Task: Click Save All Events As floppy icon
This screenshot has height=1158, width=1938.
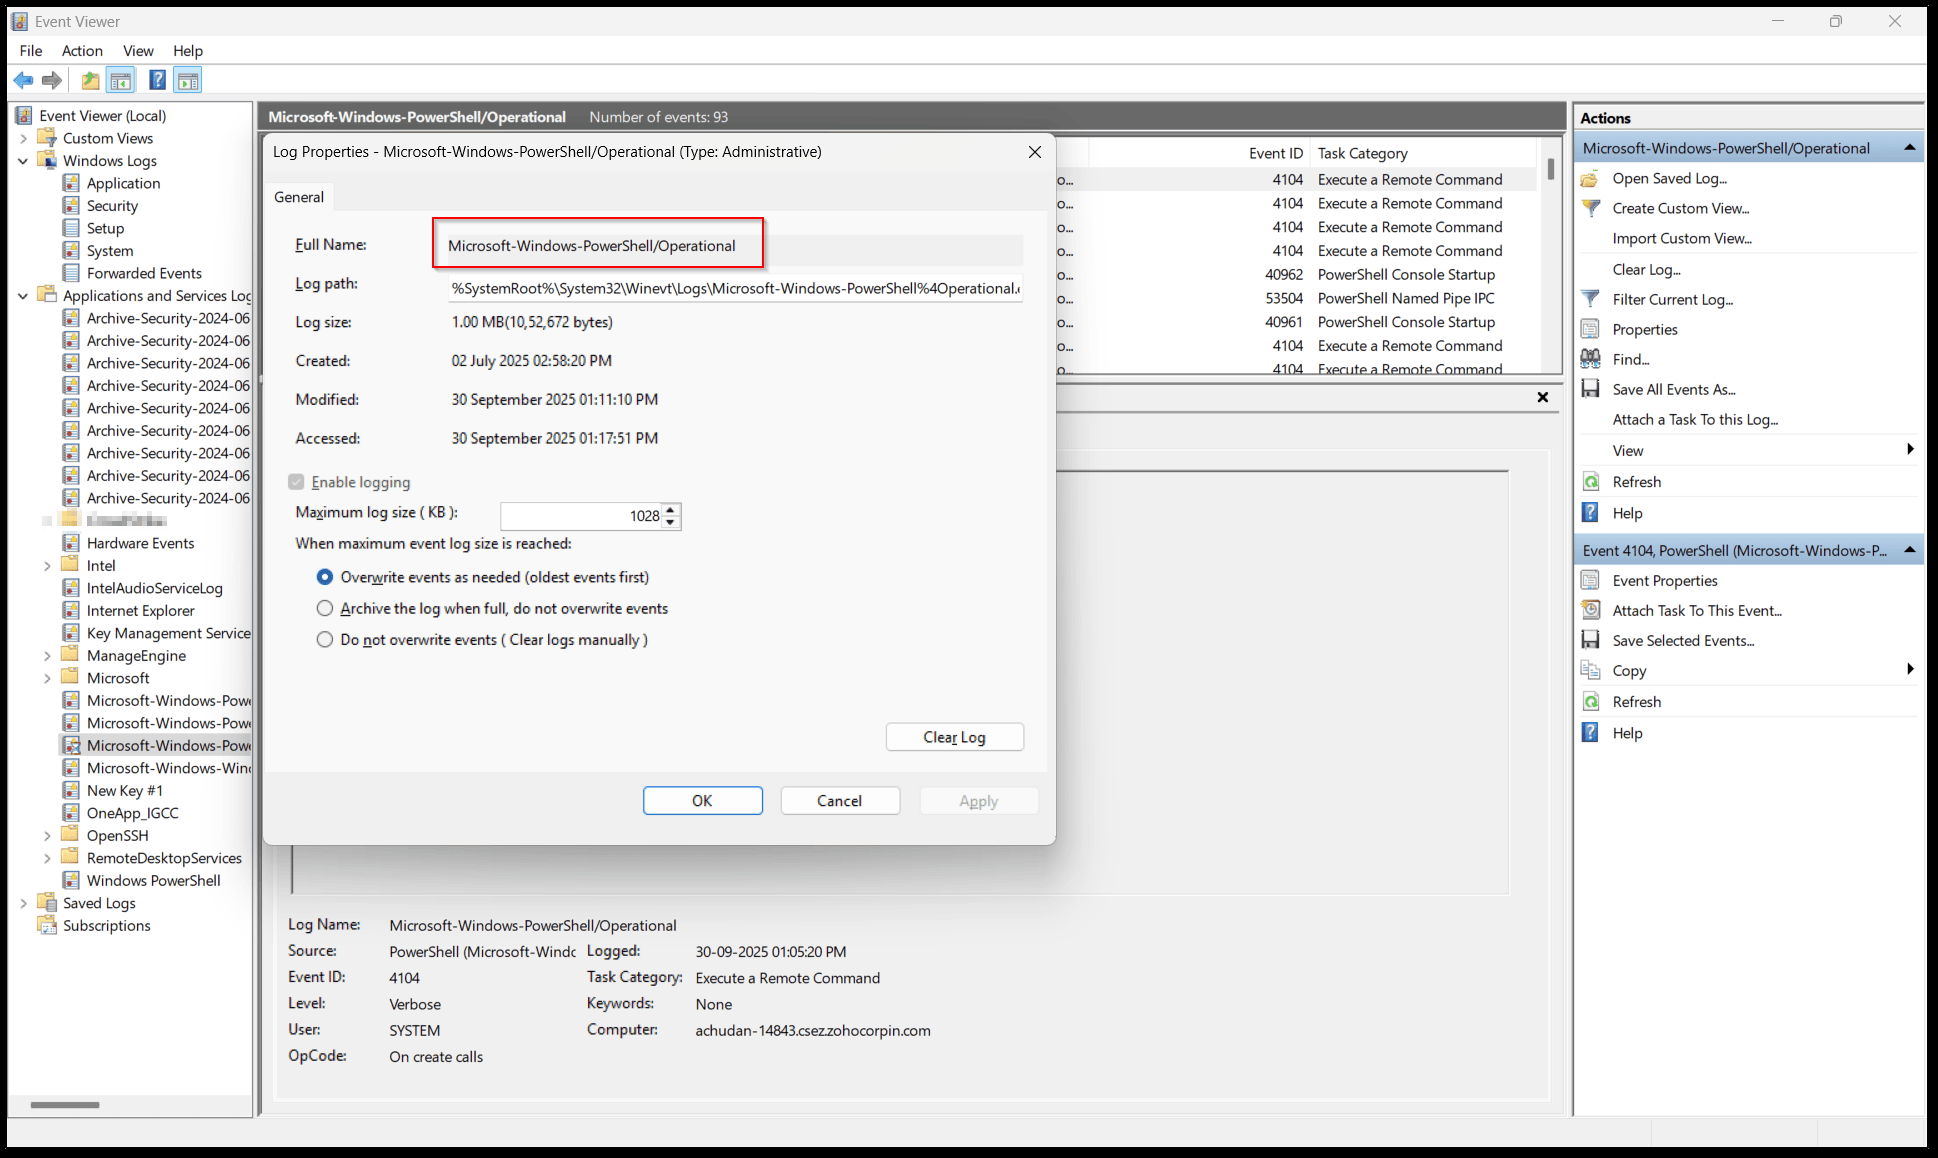Action: pos(1590,389)
